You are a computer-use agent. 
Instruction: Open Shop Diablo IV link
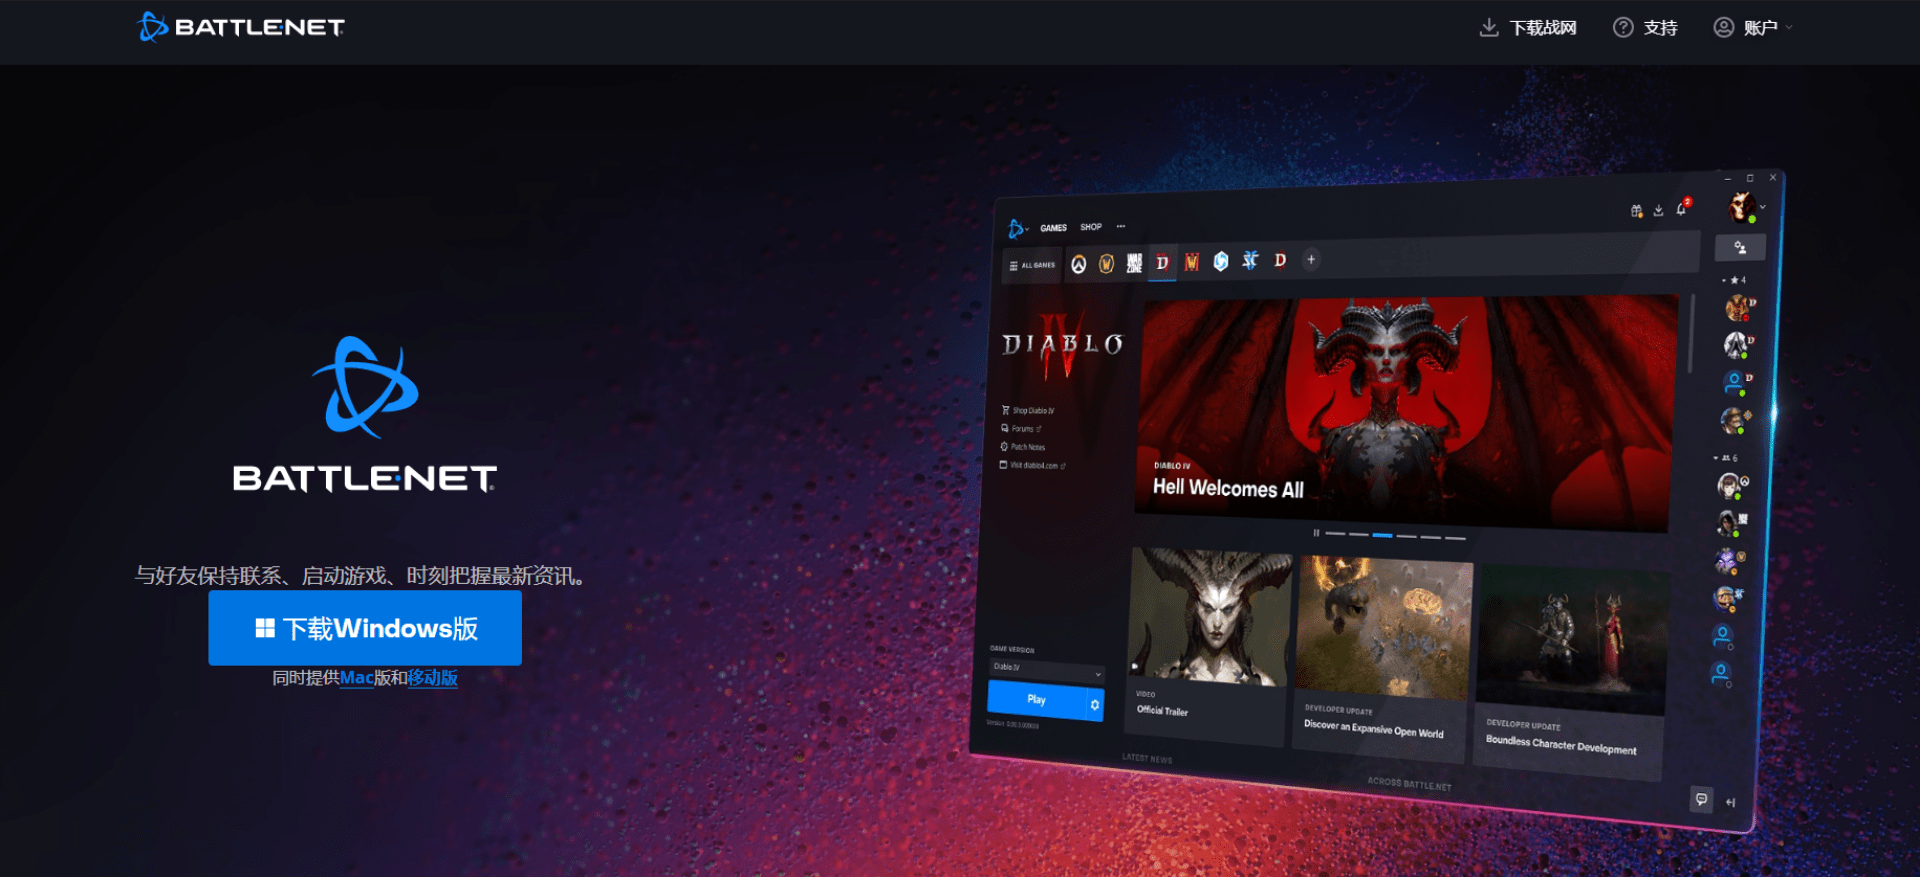[1028, 410]
